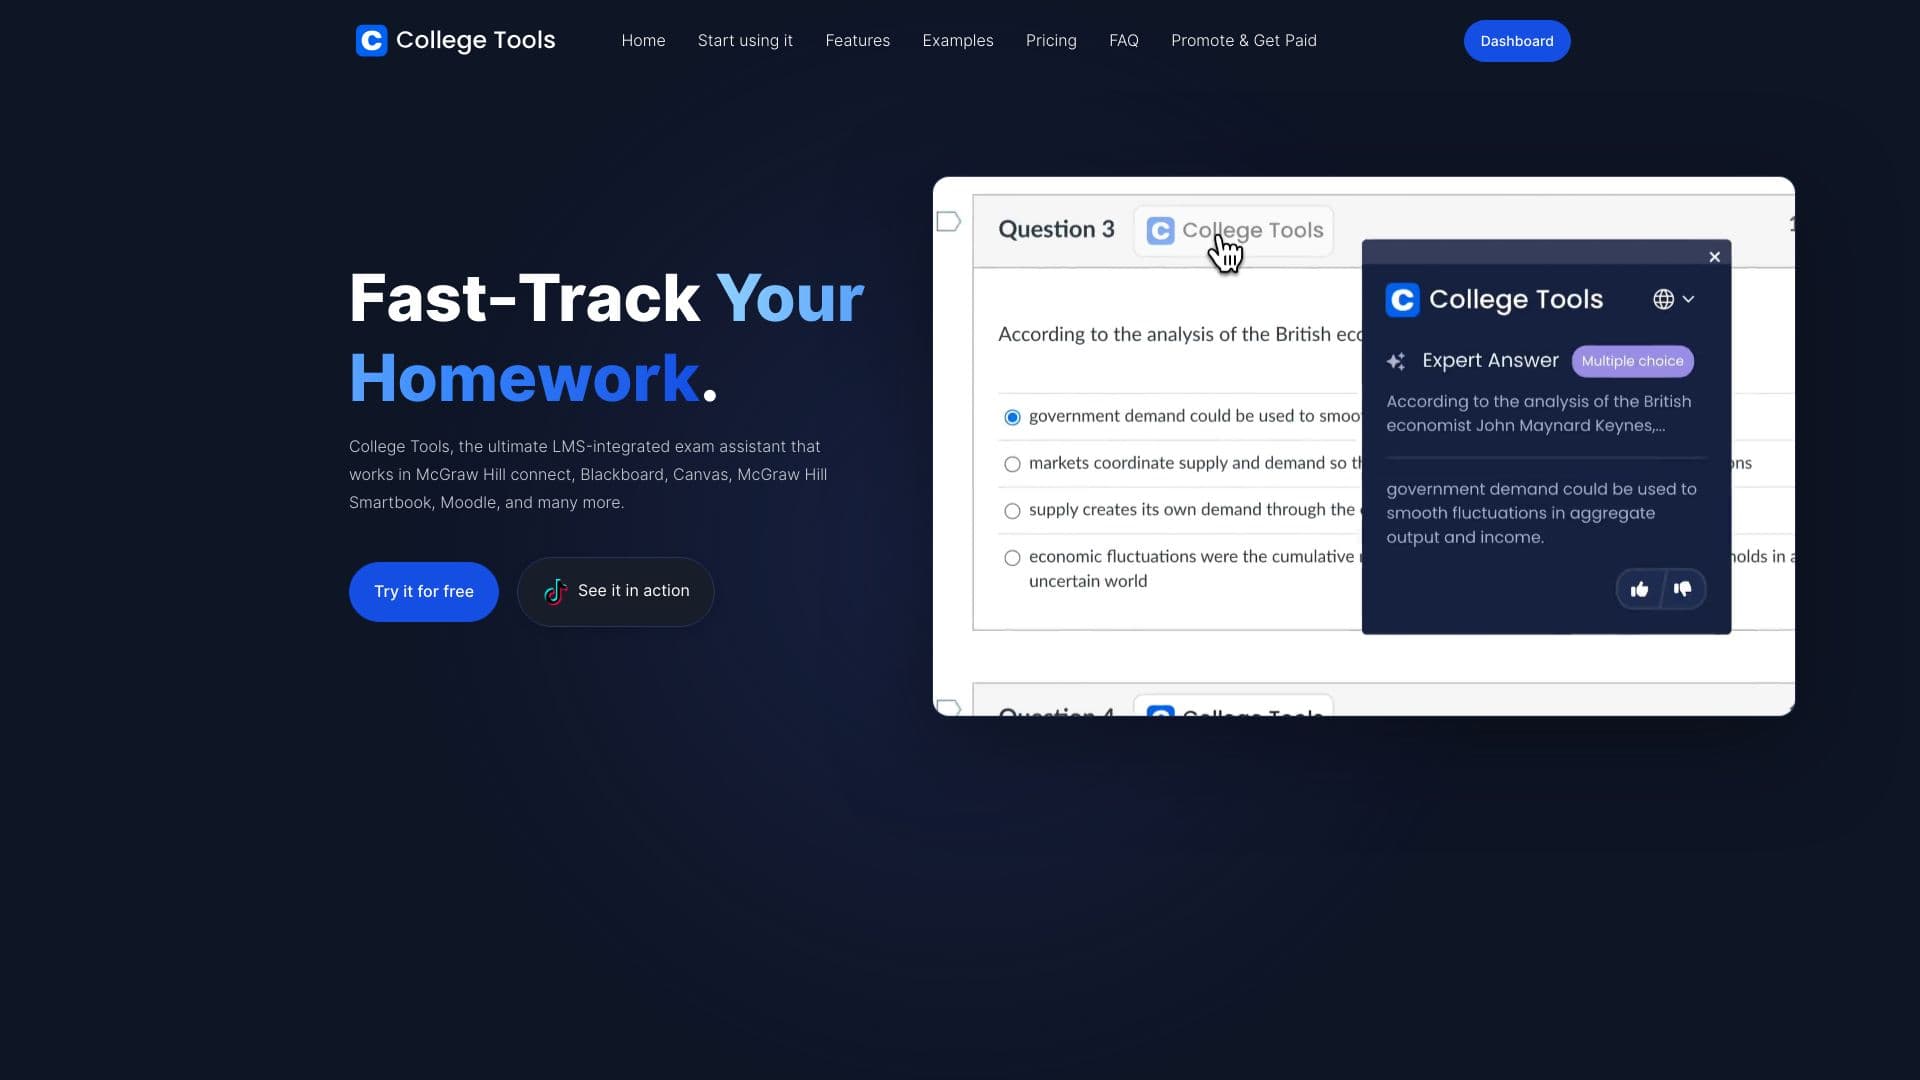1920x1080 pixels.
Task: Click the thumbs up icon in answer panel
Action: coord(1639,588)
